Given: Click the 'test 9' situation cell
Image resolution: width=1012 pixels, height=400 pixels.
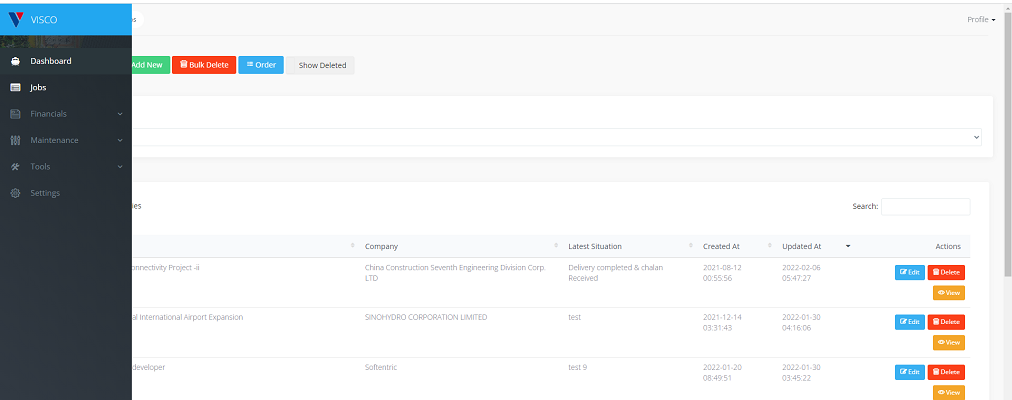Looking at the screenshot, I should pos(578,368).
